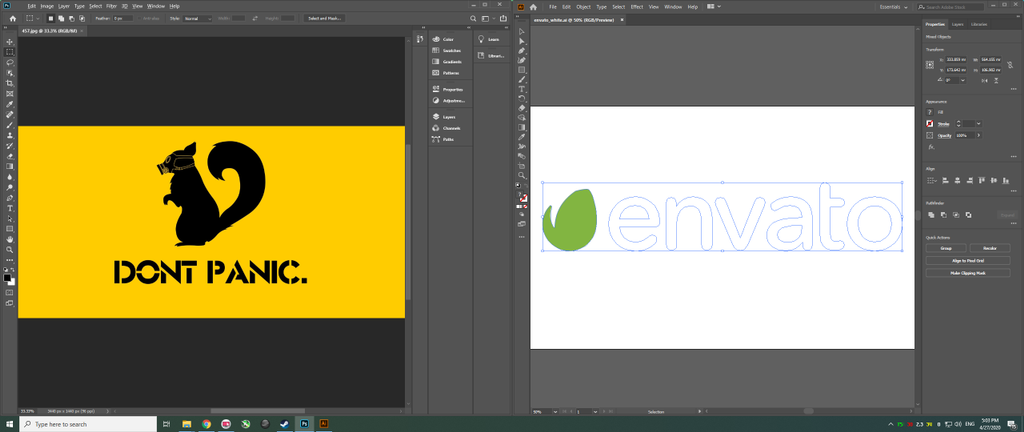1024x432 pixels.
Task: Open the Stroke weight dropdown arrow
Action: click(978, 123)
